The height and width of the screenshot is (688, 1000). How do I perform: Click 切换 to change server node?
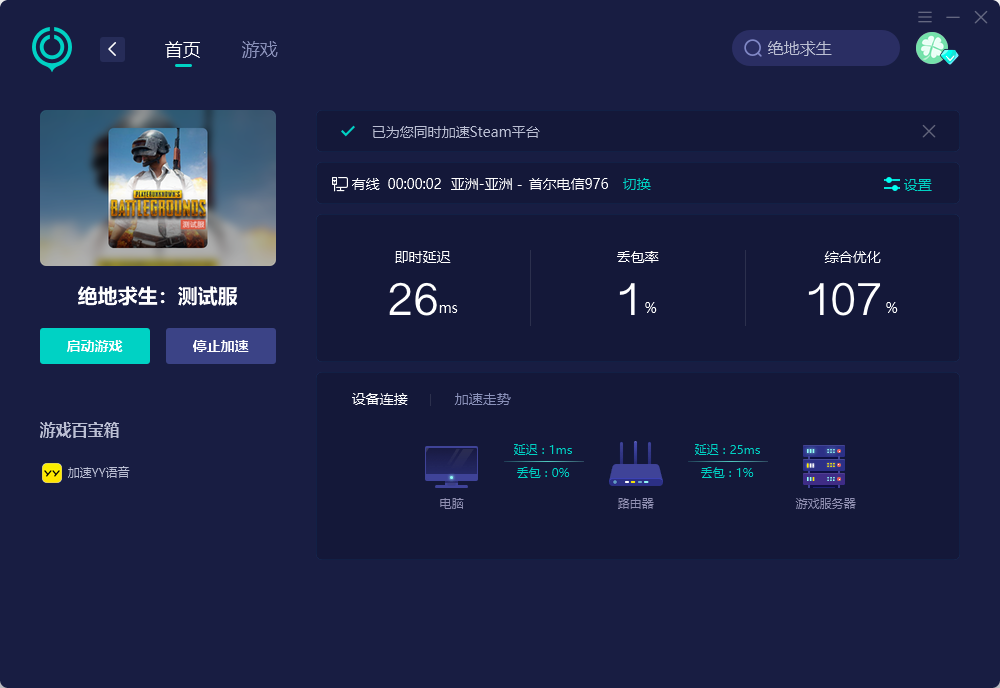click(x=636, y=184)
